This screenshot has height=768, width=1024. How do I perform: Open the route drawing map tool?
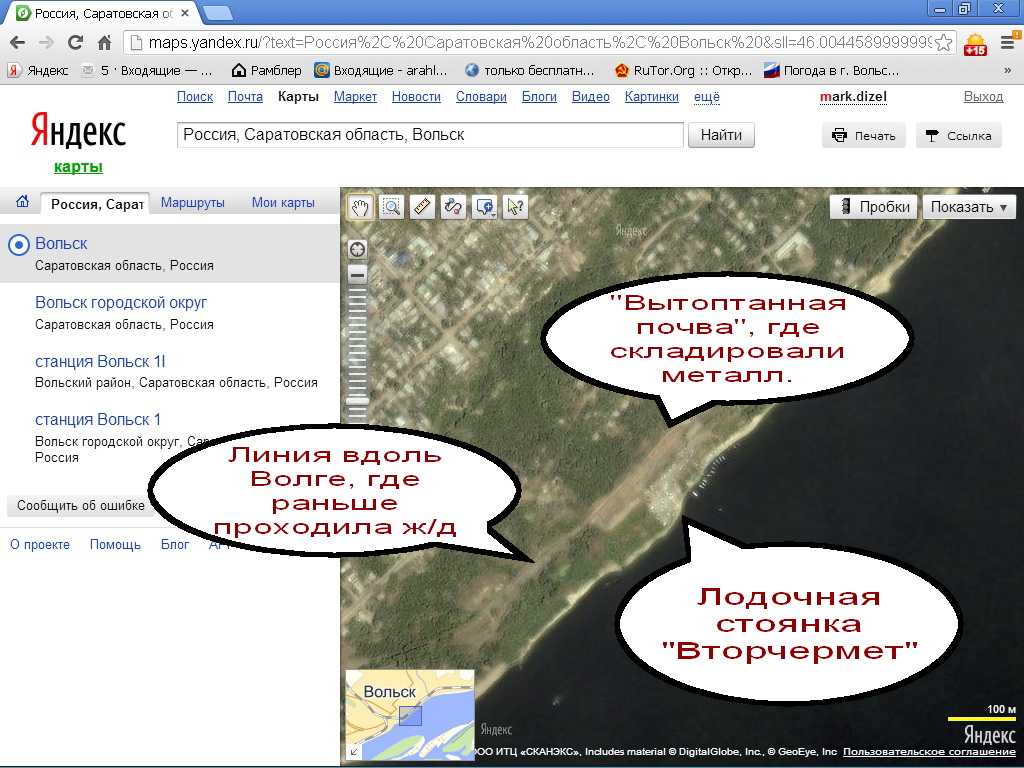453,208
